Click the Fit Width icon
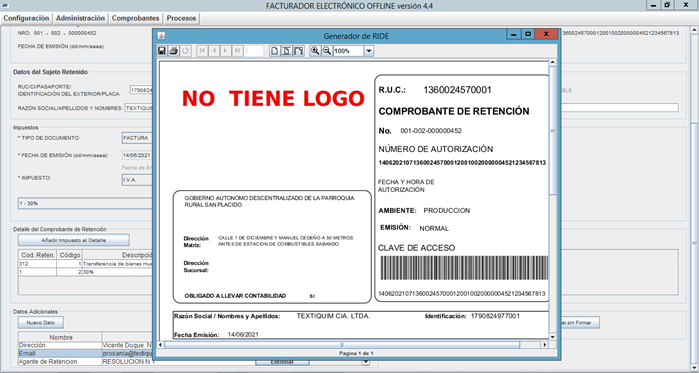This screenshot has height=373, width=699. click(298, 51)
